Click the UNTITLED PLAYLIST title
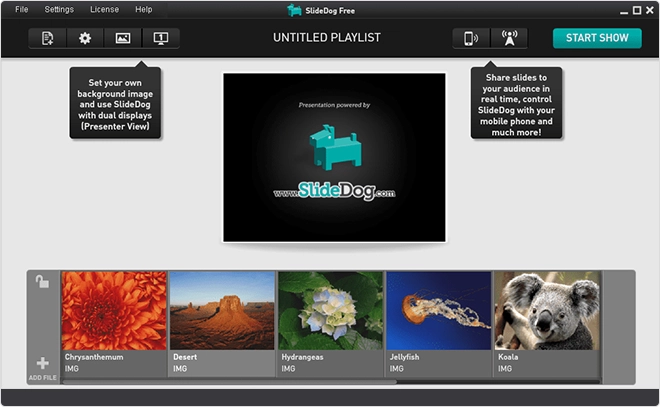The height and width of the screenshot is (407, 660). pos(327,38)
